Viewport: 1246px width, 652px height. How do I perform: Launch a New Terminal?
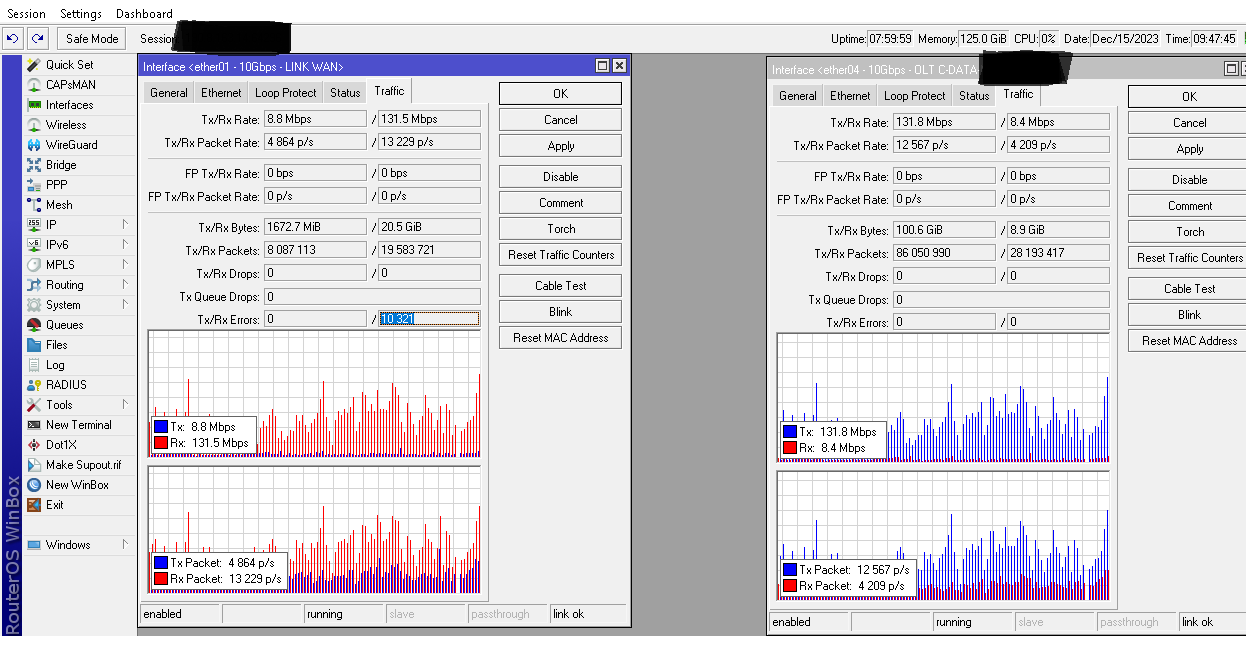(78, 425)
